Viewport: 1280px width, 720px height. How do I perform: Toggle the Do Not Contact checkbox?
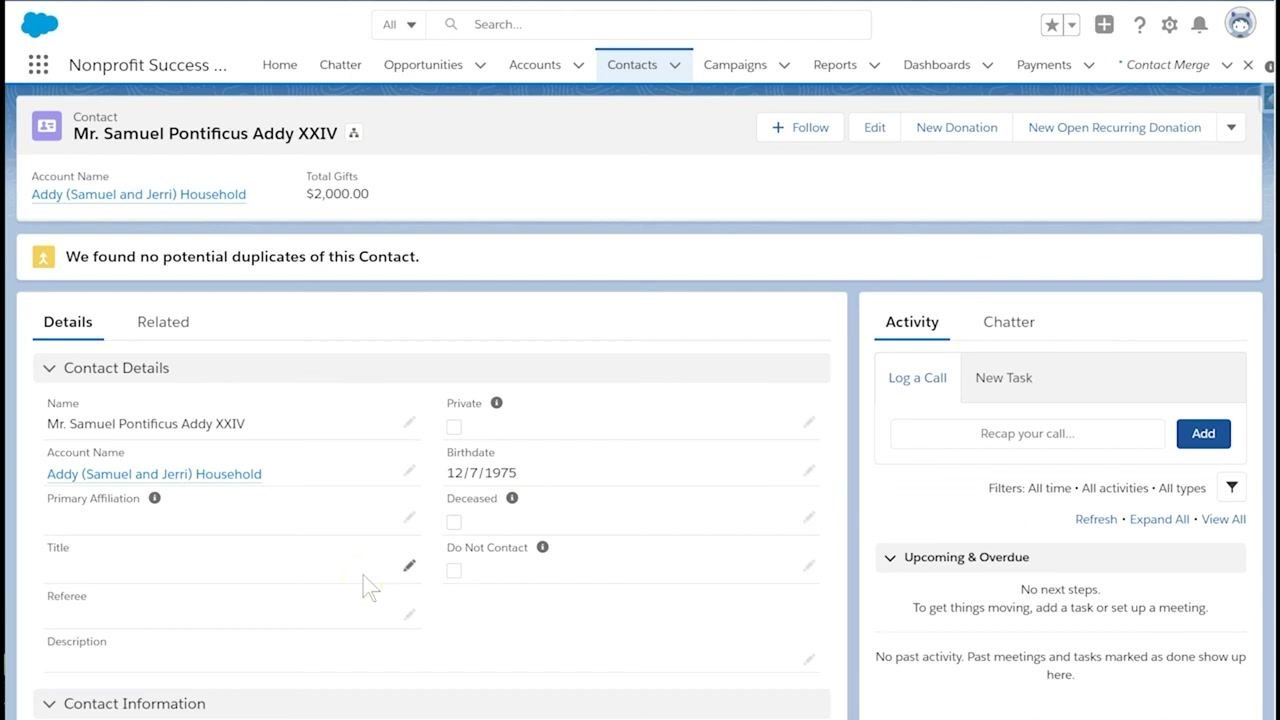(454, 570)
